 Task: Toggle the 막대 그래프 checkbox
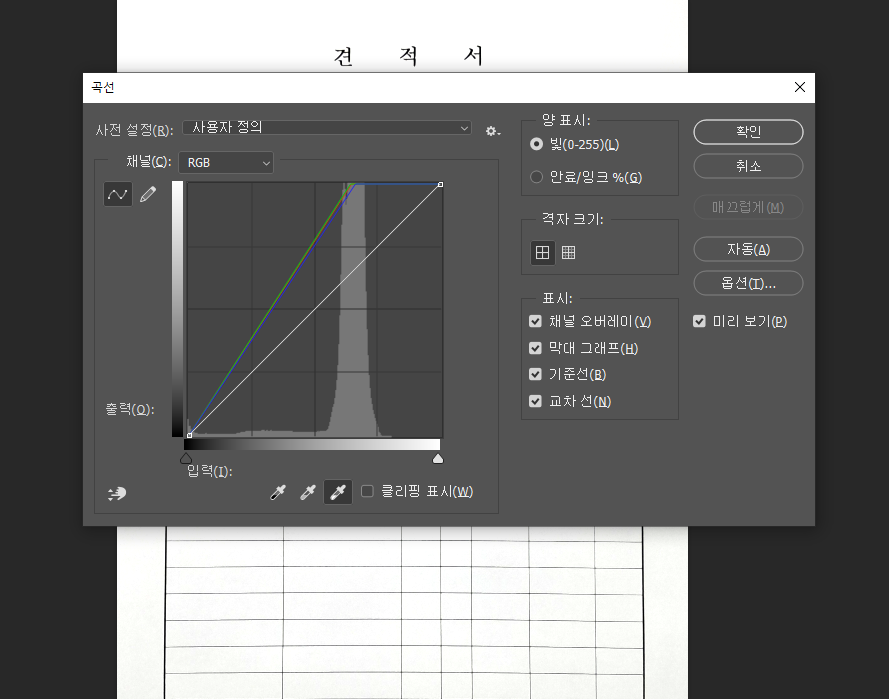coord(535,348)
